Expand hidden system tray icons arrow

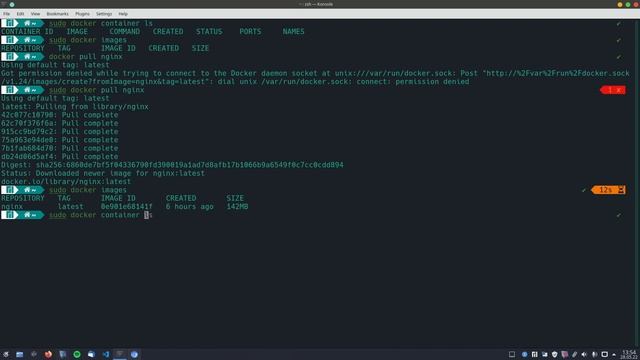pos(614,354)
